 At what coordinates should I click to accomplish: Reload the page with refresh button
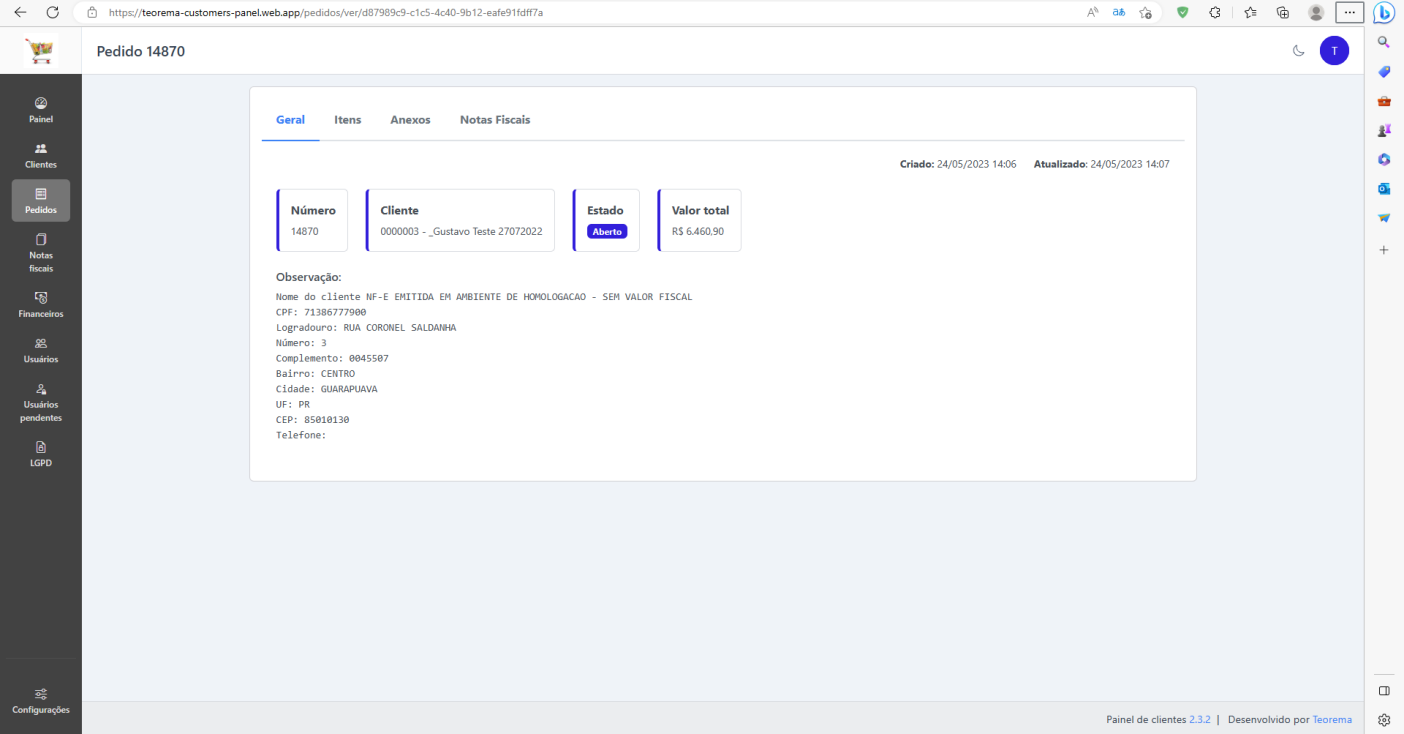click(53, 13)
